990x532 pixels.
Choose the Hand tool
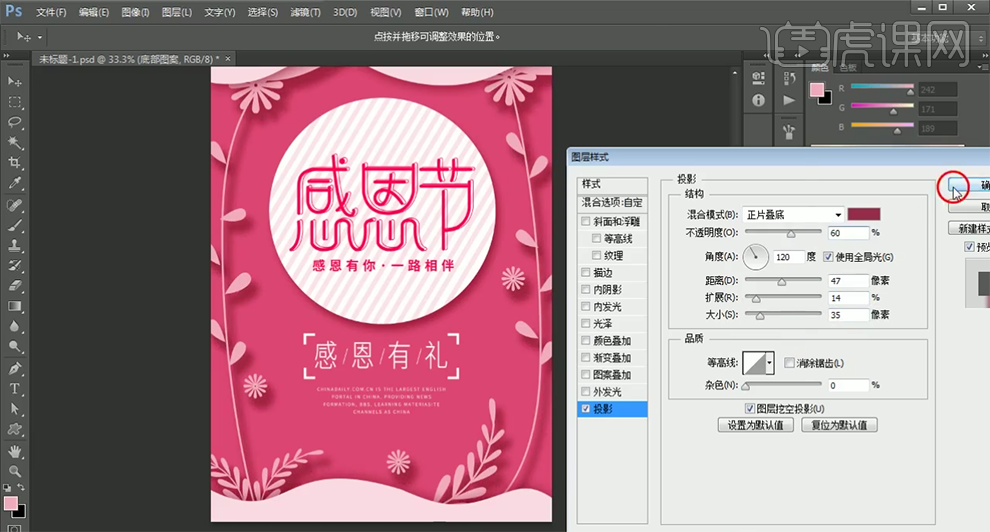15,449
